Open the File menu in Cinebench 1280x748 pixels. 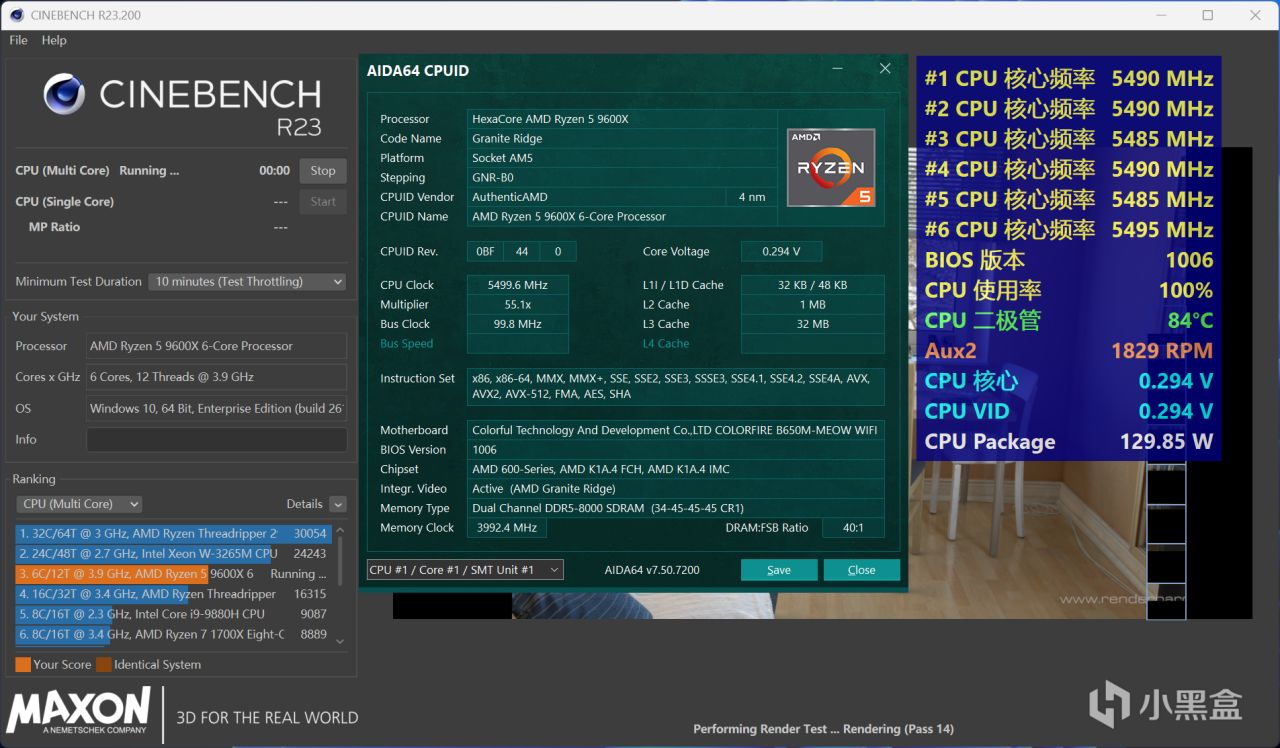click(18, 40)
